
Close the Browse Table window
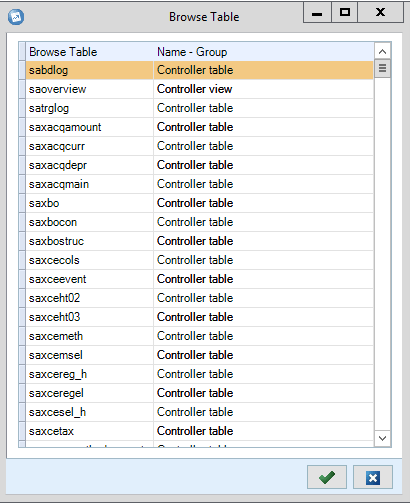click(x=380, y=12)
